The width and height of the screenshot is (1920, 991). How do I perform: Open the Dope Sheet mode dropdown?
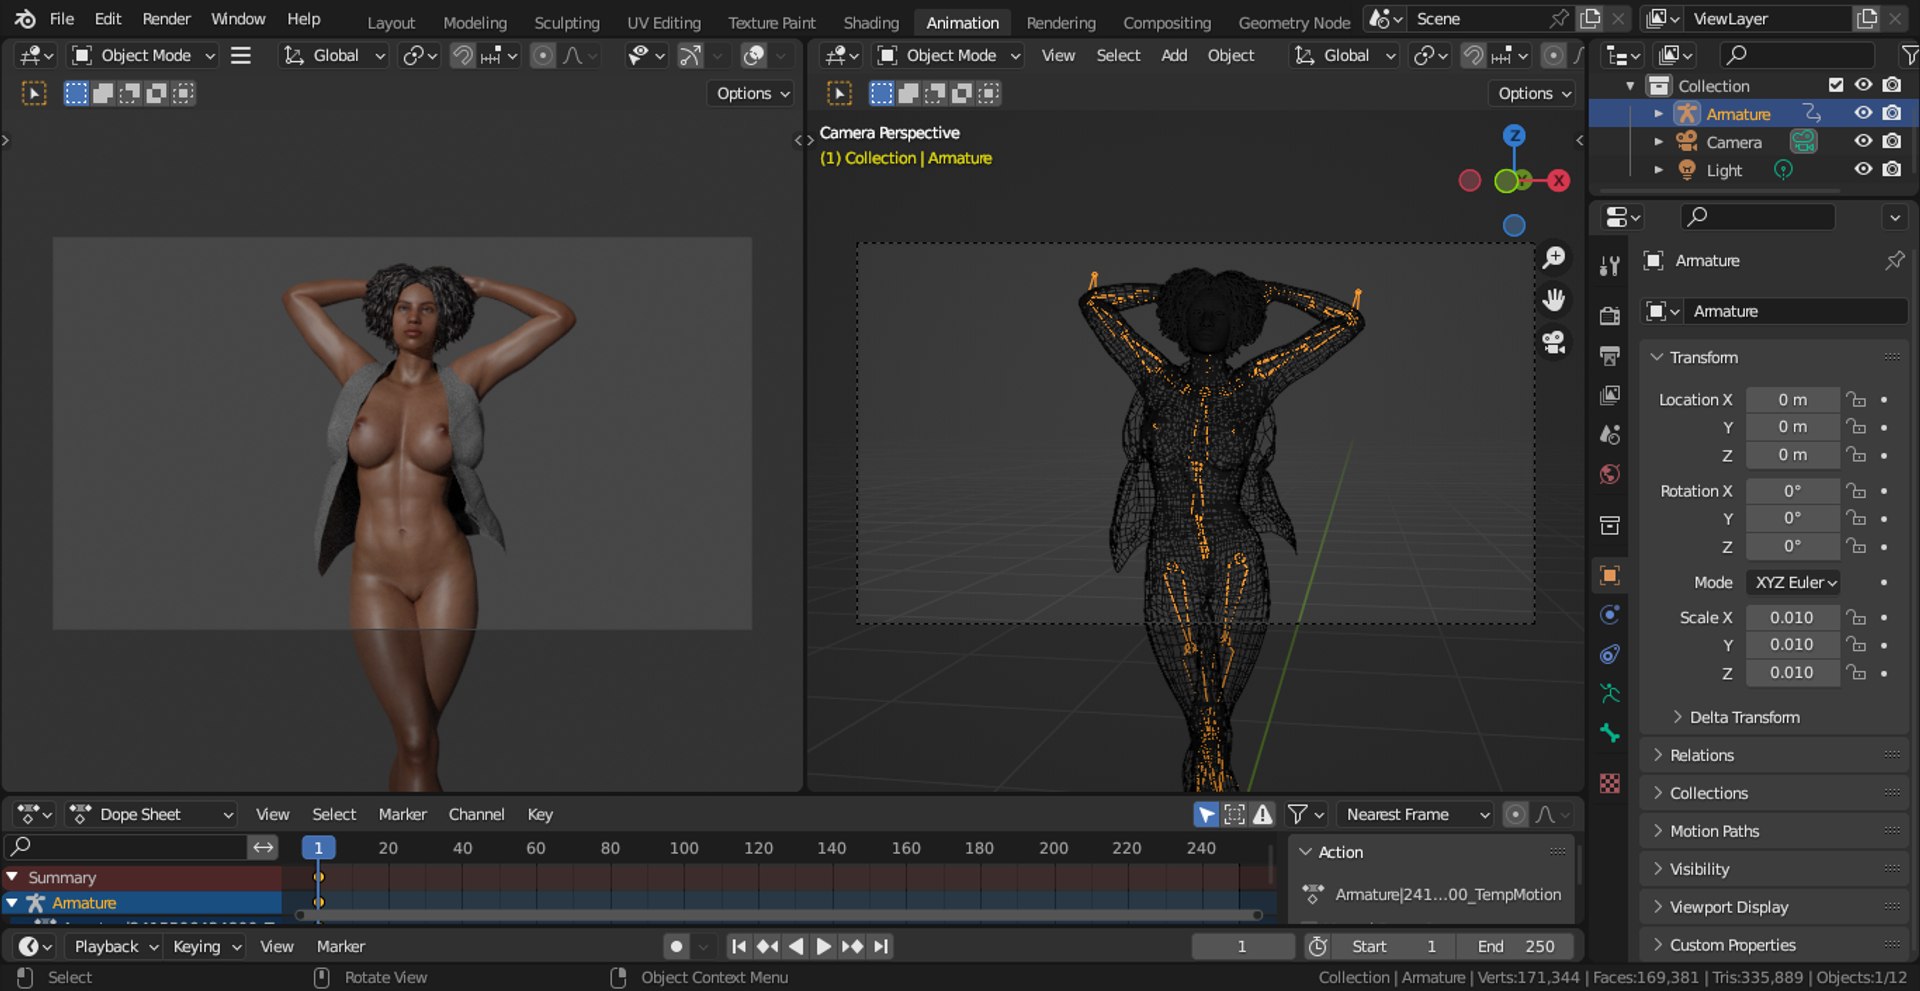[x=151, y=815]
